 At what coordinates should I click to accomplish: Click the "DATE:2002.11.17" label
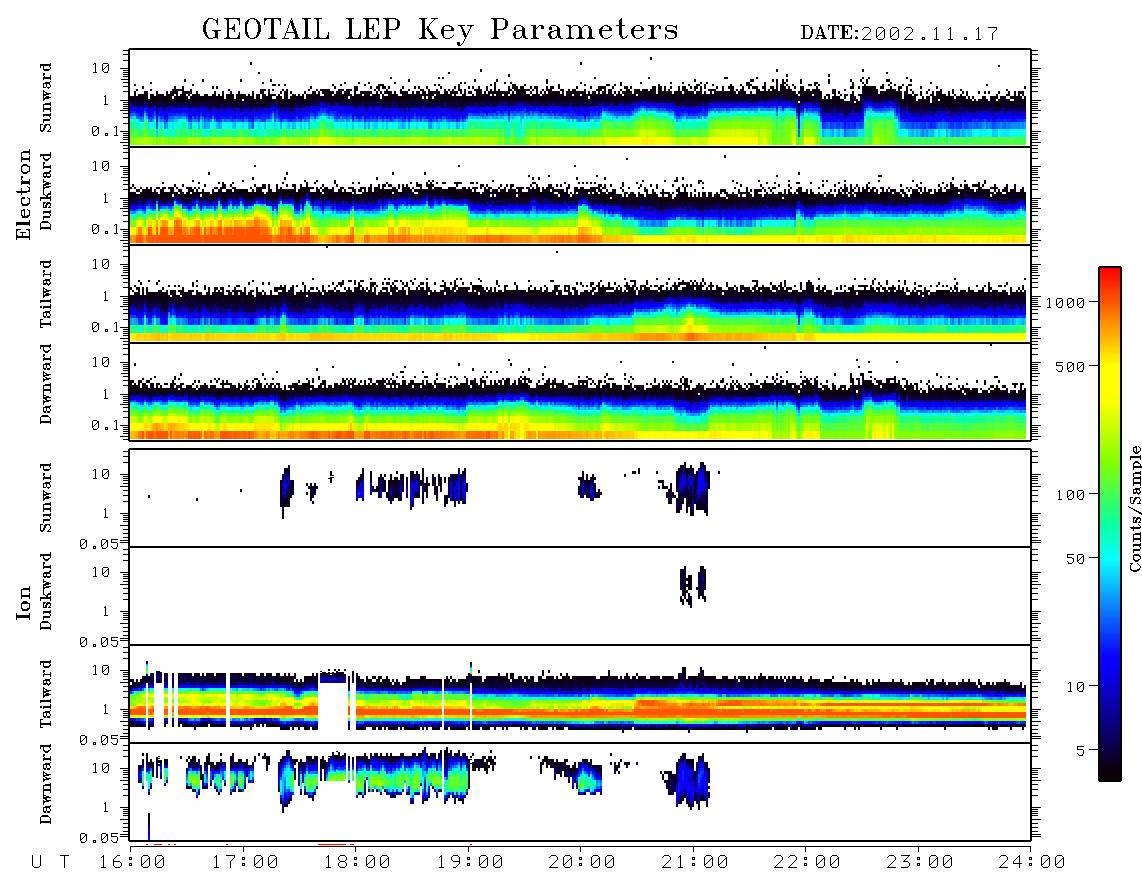pyautogui.click(x=899, y=34)
